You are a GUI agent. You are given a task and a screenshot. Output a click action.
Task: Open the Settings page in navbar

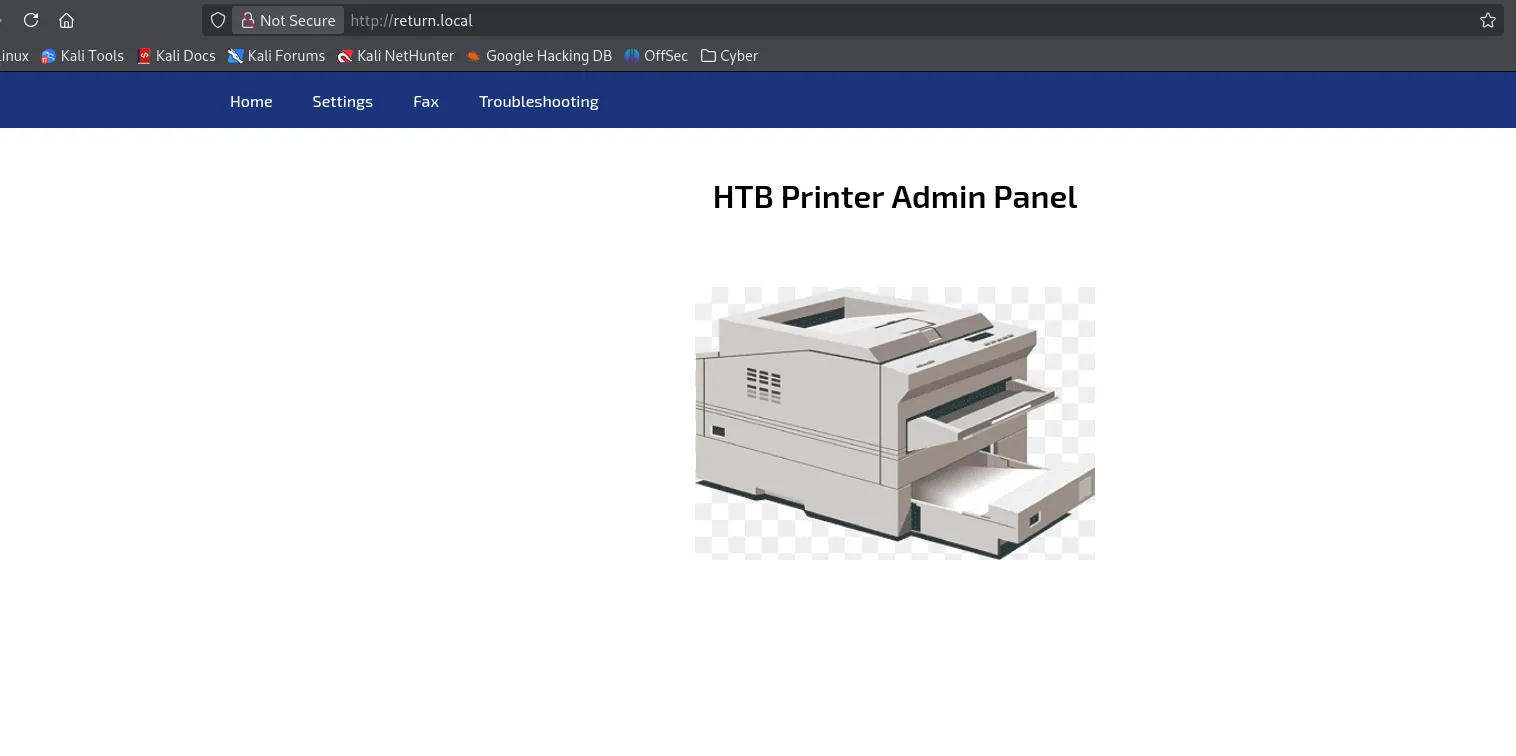click(x=342, y=101)
